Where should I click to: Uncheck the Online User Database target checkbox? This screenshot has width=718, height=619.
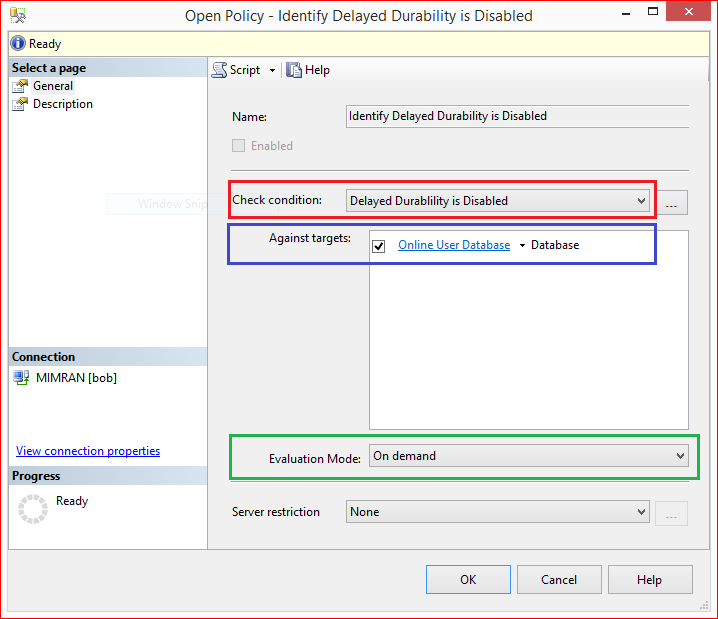(x=379, y=246)
